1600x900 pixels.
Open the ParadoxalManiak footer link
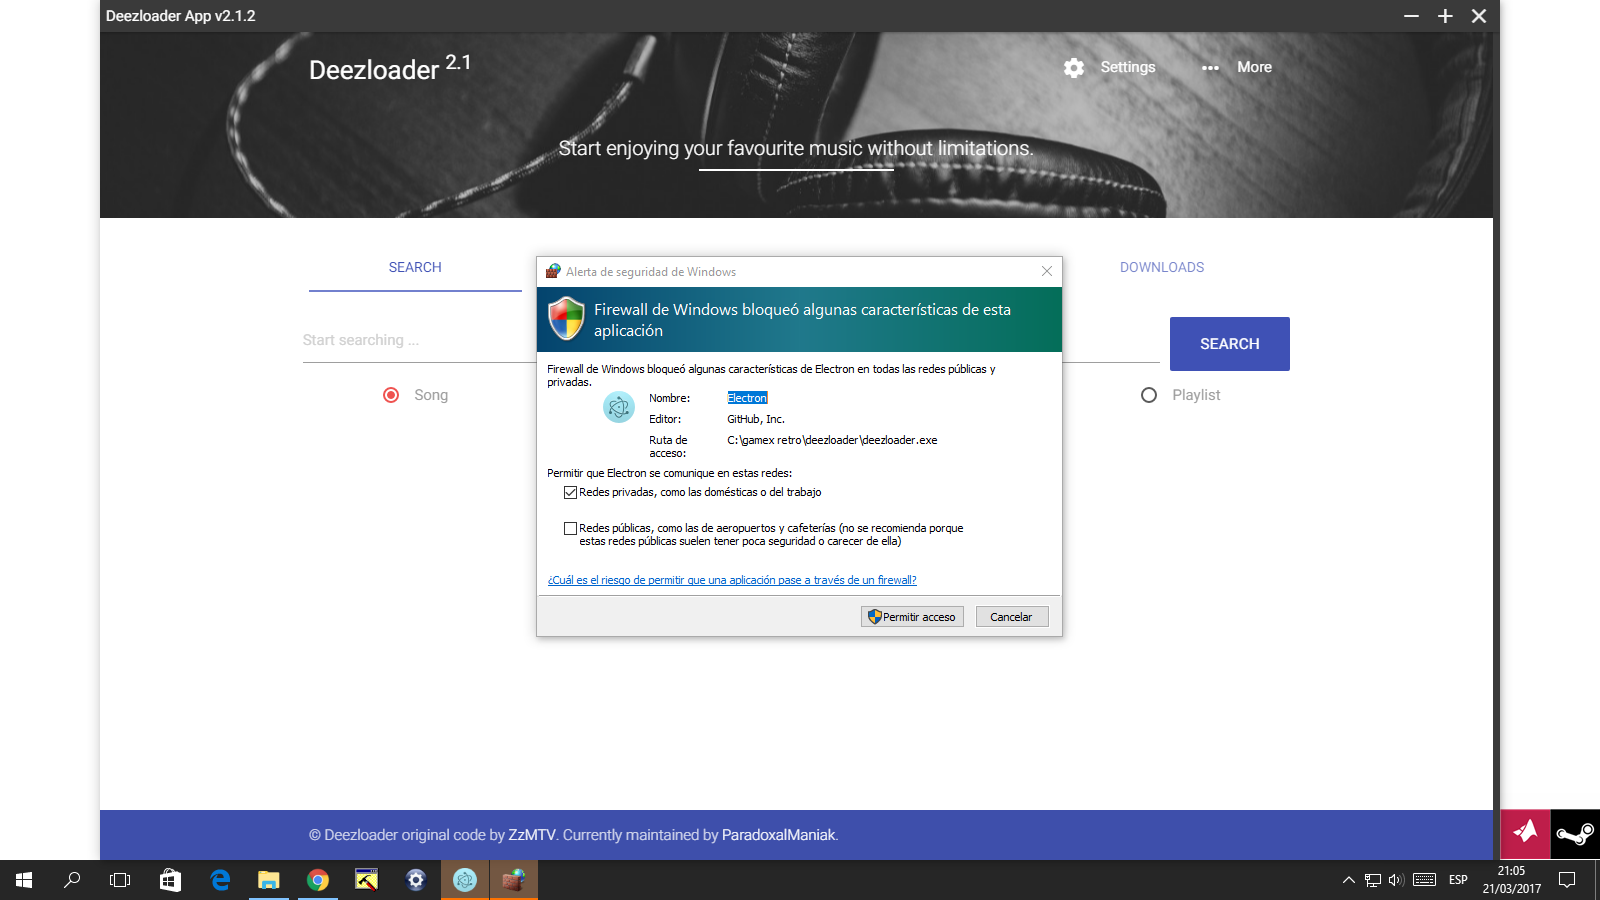[x=778, y=835]
